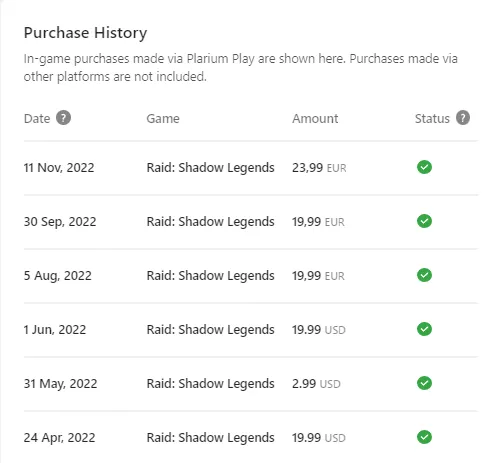Image resolution: width=496 pixels, height=463 pixels.
Task: Click the 2.99 USD amount
Action: (x=316, y=384)
